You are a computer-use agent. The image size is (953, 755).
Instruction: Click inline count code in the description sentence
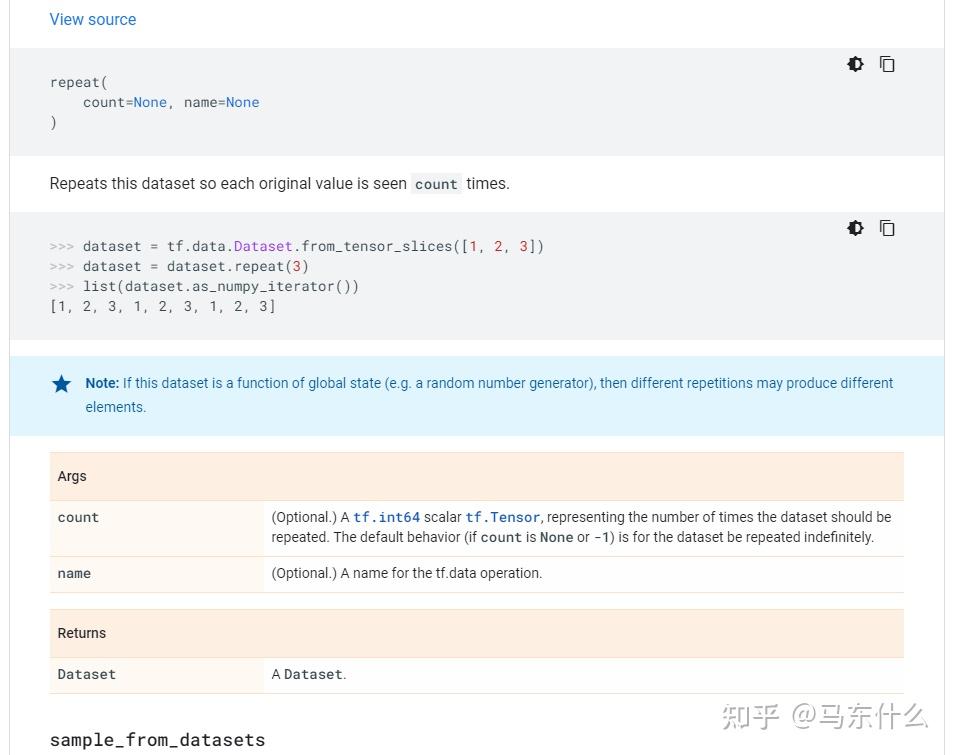click(436, 184)
